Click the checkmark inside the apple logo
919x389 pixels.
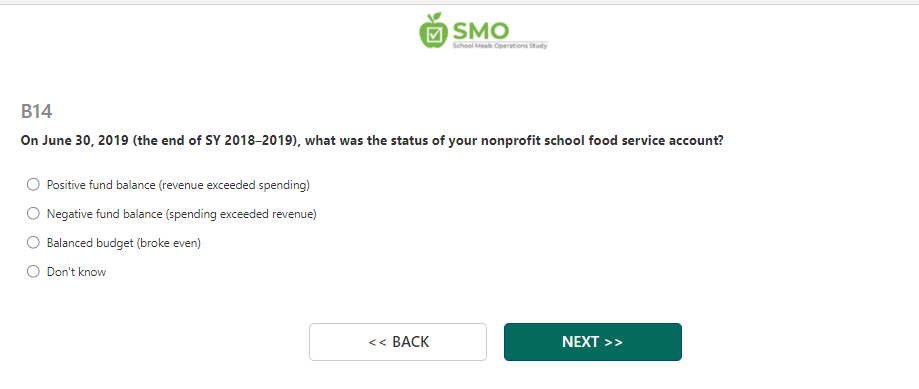(434, 35)
